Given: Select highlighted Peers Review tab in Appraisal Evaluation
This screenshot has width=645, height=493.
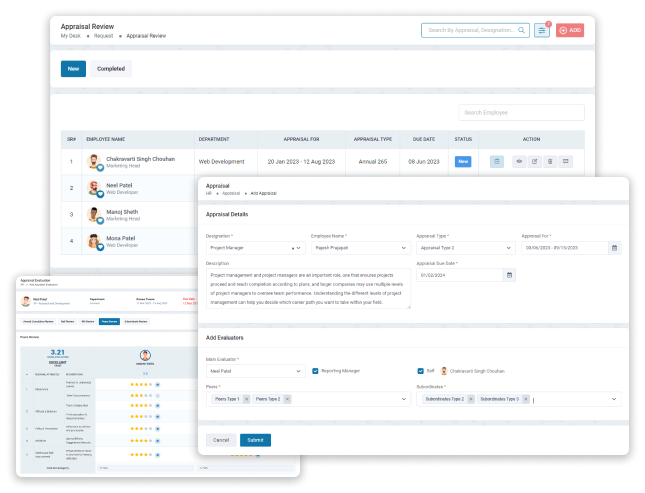Looking at the screenshot, I should coord(109,321).
